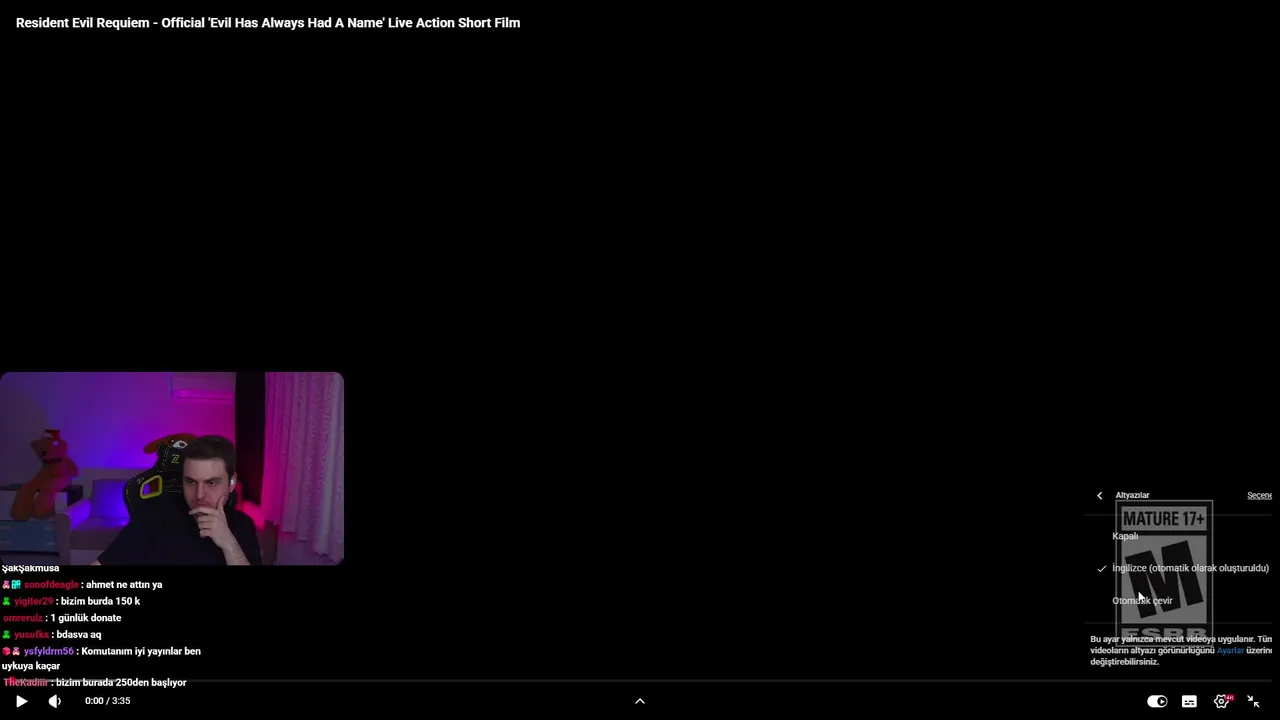Click chat username sonofdeagle
This screenshot has height=720, width=1280.
(x=51, y=584)
